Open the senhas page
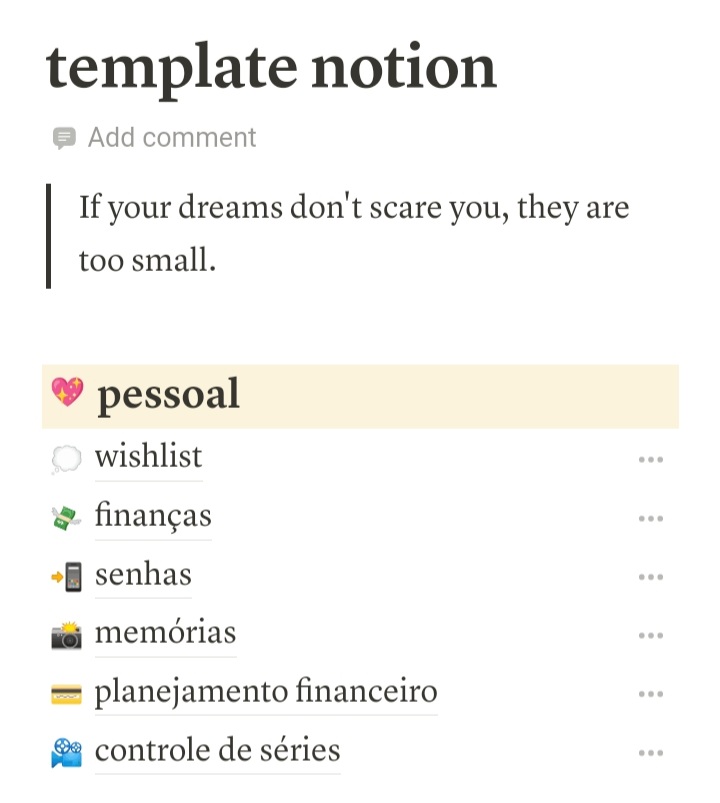720x803 pixels. click(x=143, y=574)
